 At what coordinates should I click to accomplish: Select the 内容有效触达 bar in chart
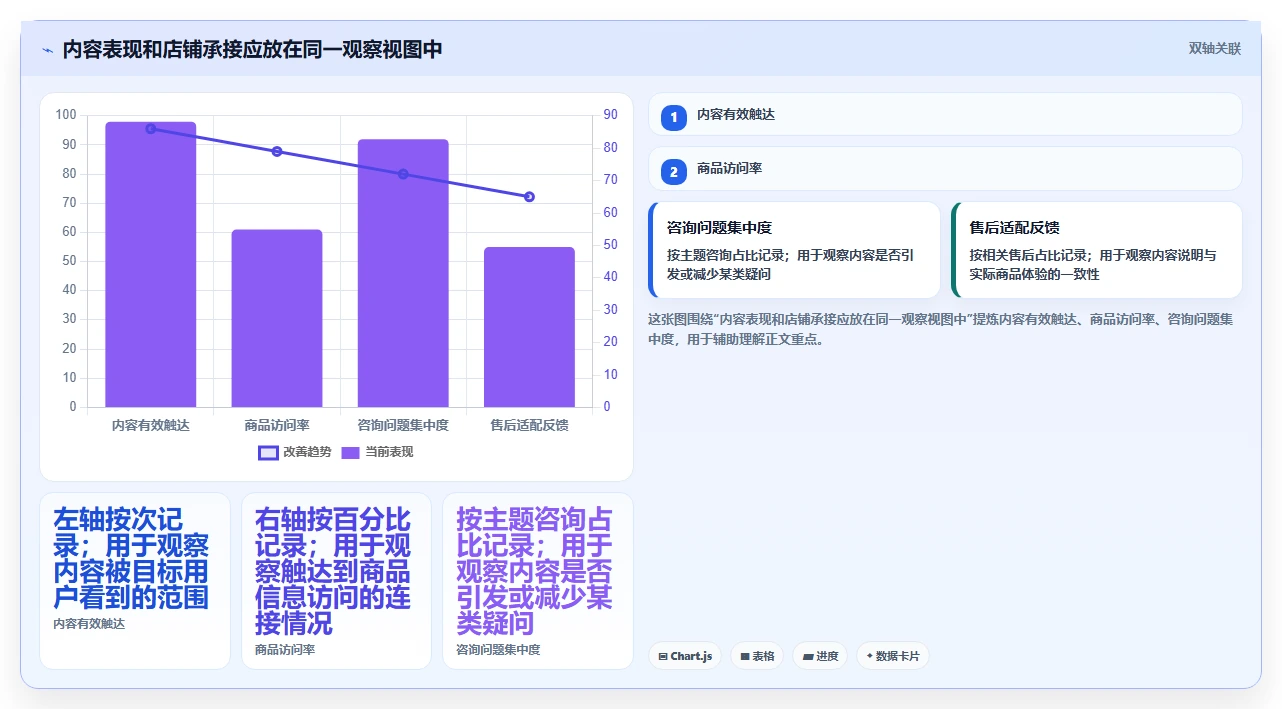click(151, 264)
